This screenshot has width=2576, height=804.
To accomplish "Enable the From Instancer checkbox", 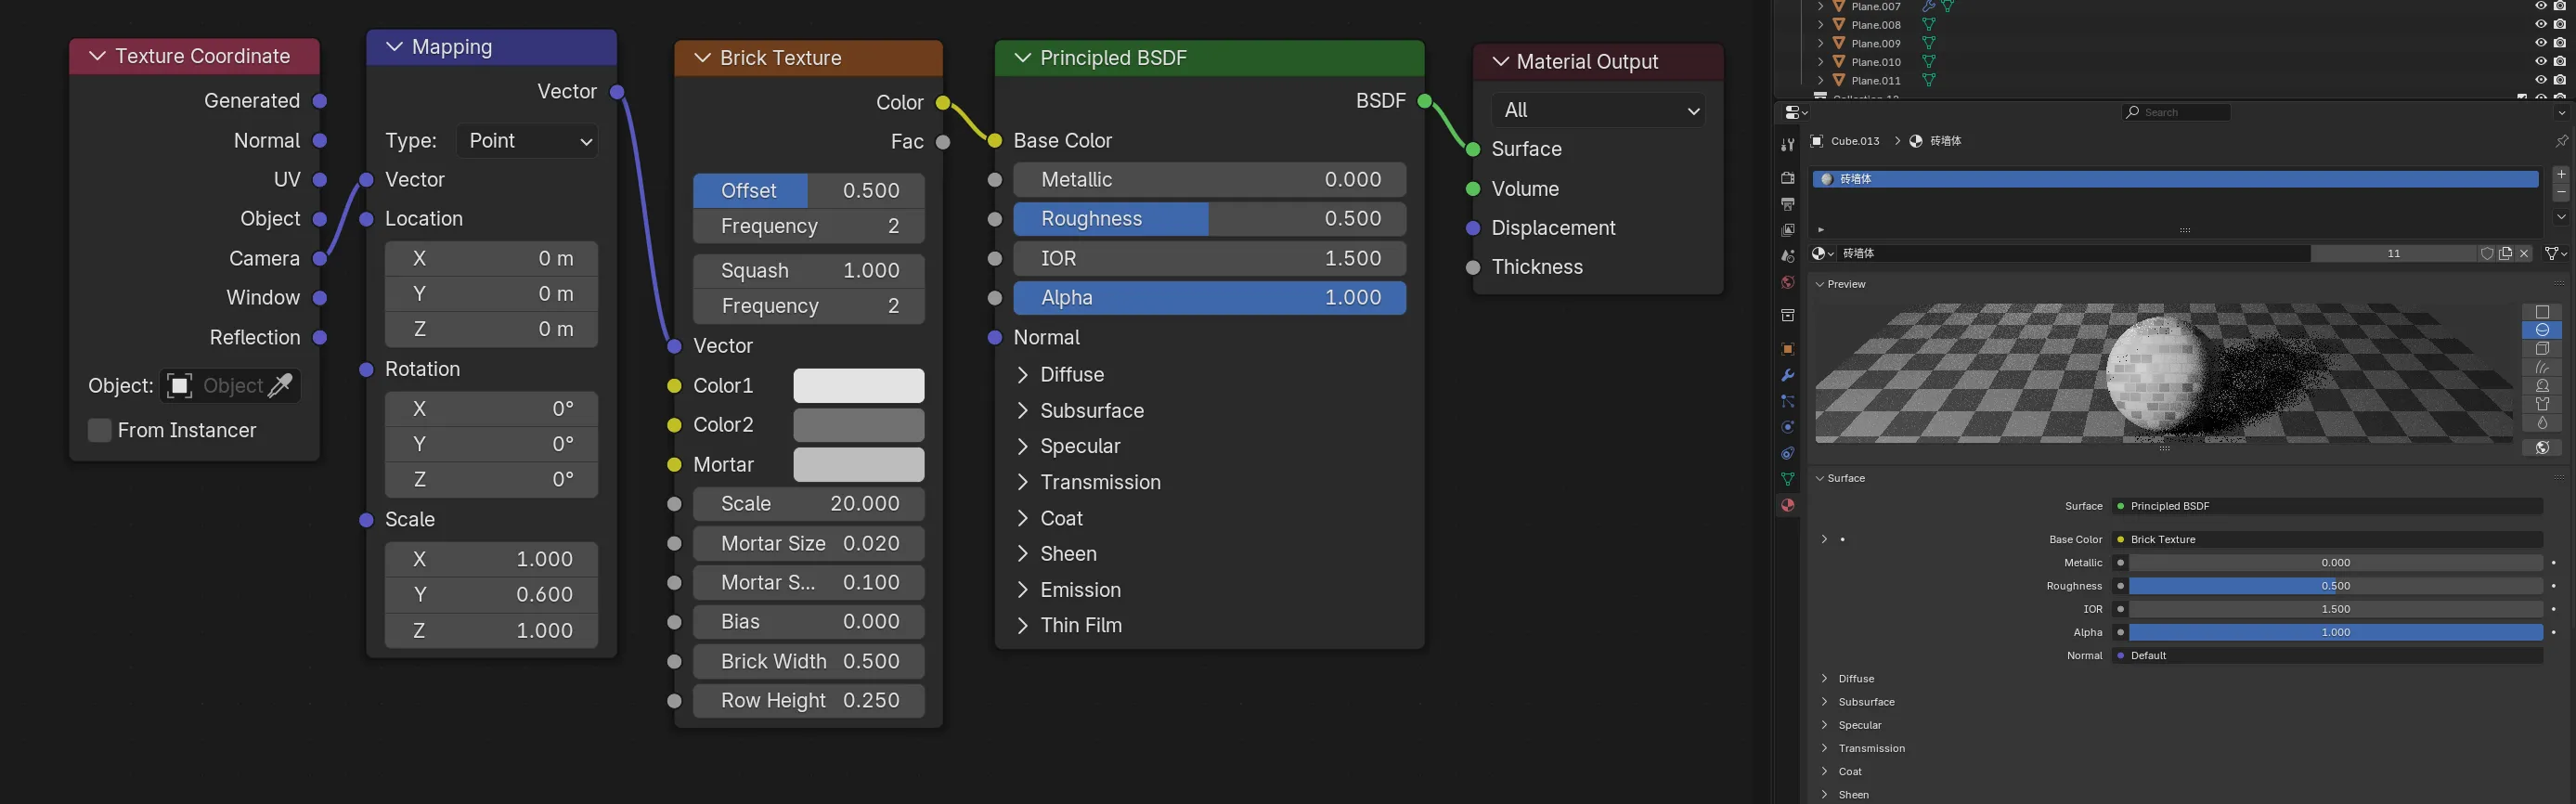I will pos(99,430).
